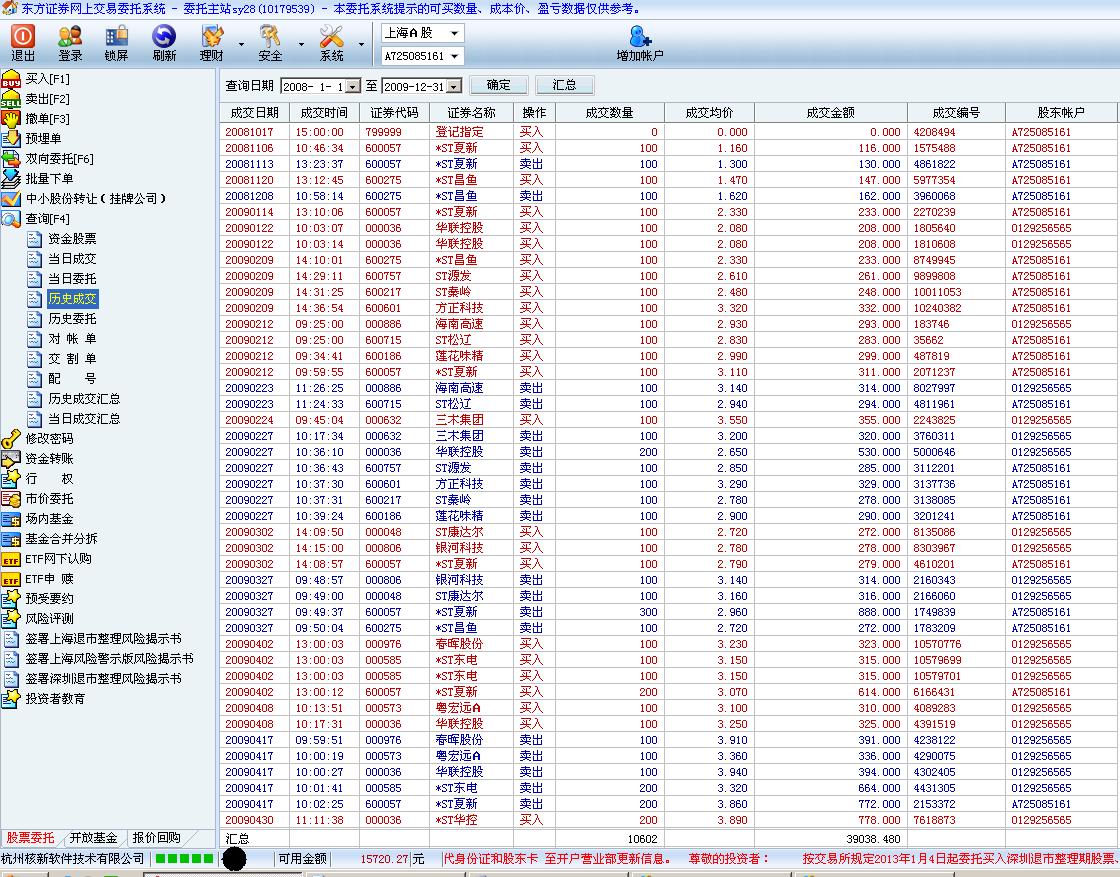Open the end date 2009-12-31 picker
The width and height of the screenshot is (1120, 877).
pos(454,86)
